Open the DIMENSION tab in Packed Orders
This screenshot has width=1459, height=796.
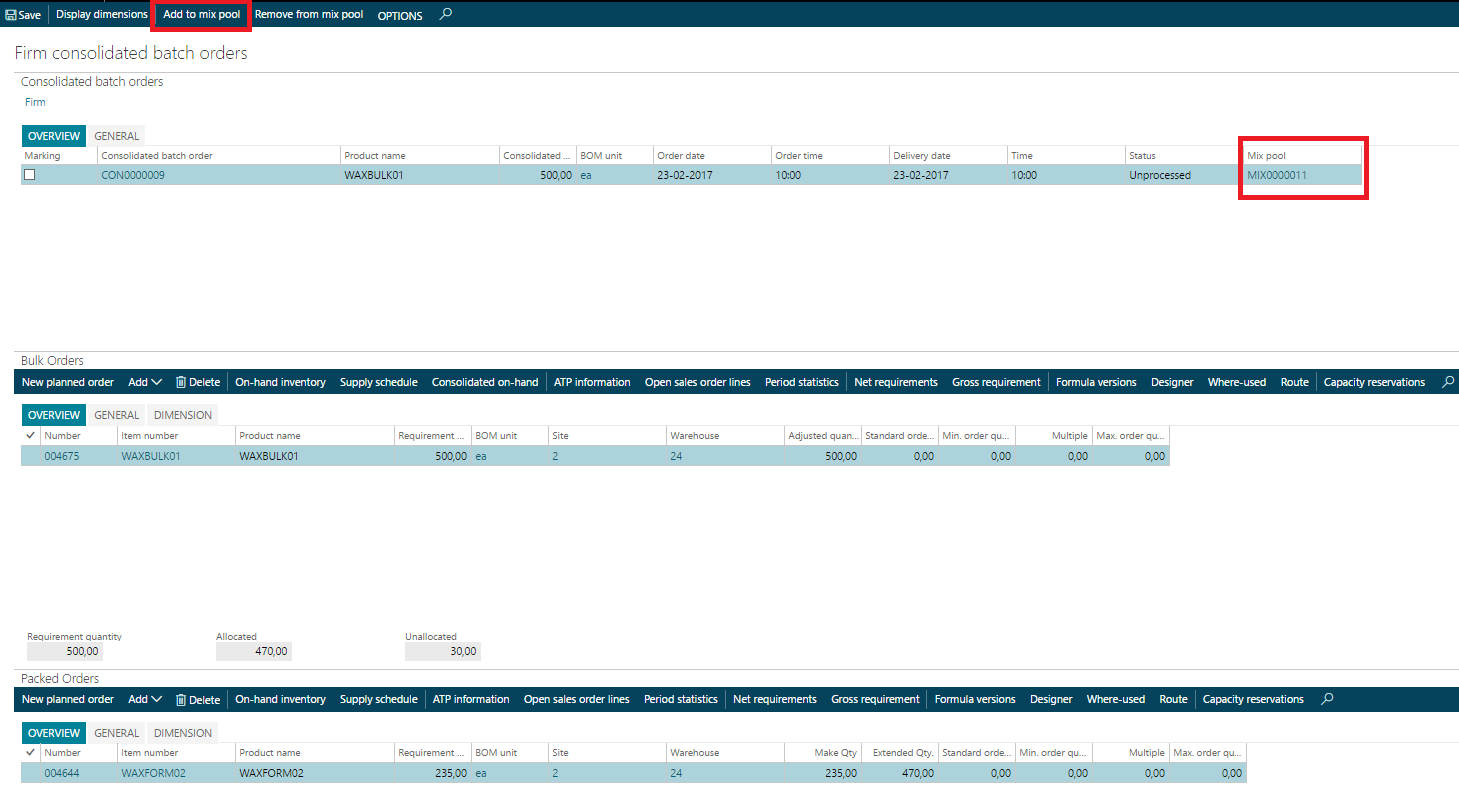pos(182,732)
